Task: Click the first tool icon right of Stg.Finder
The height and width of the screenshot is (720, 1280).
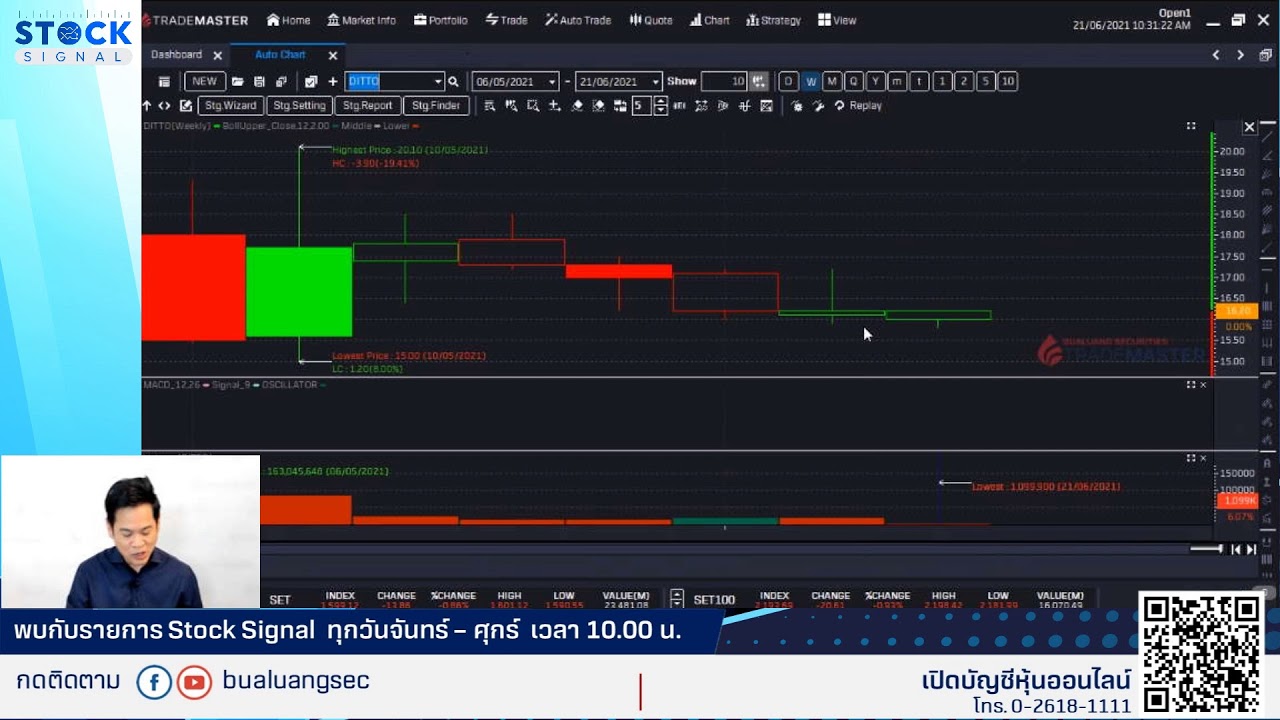Action: 489,106
